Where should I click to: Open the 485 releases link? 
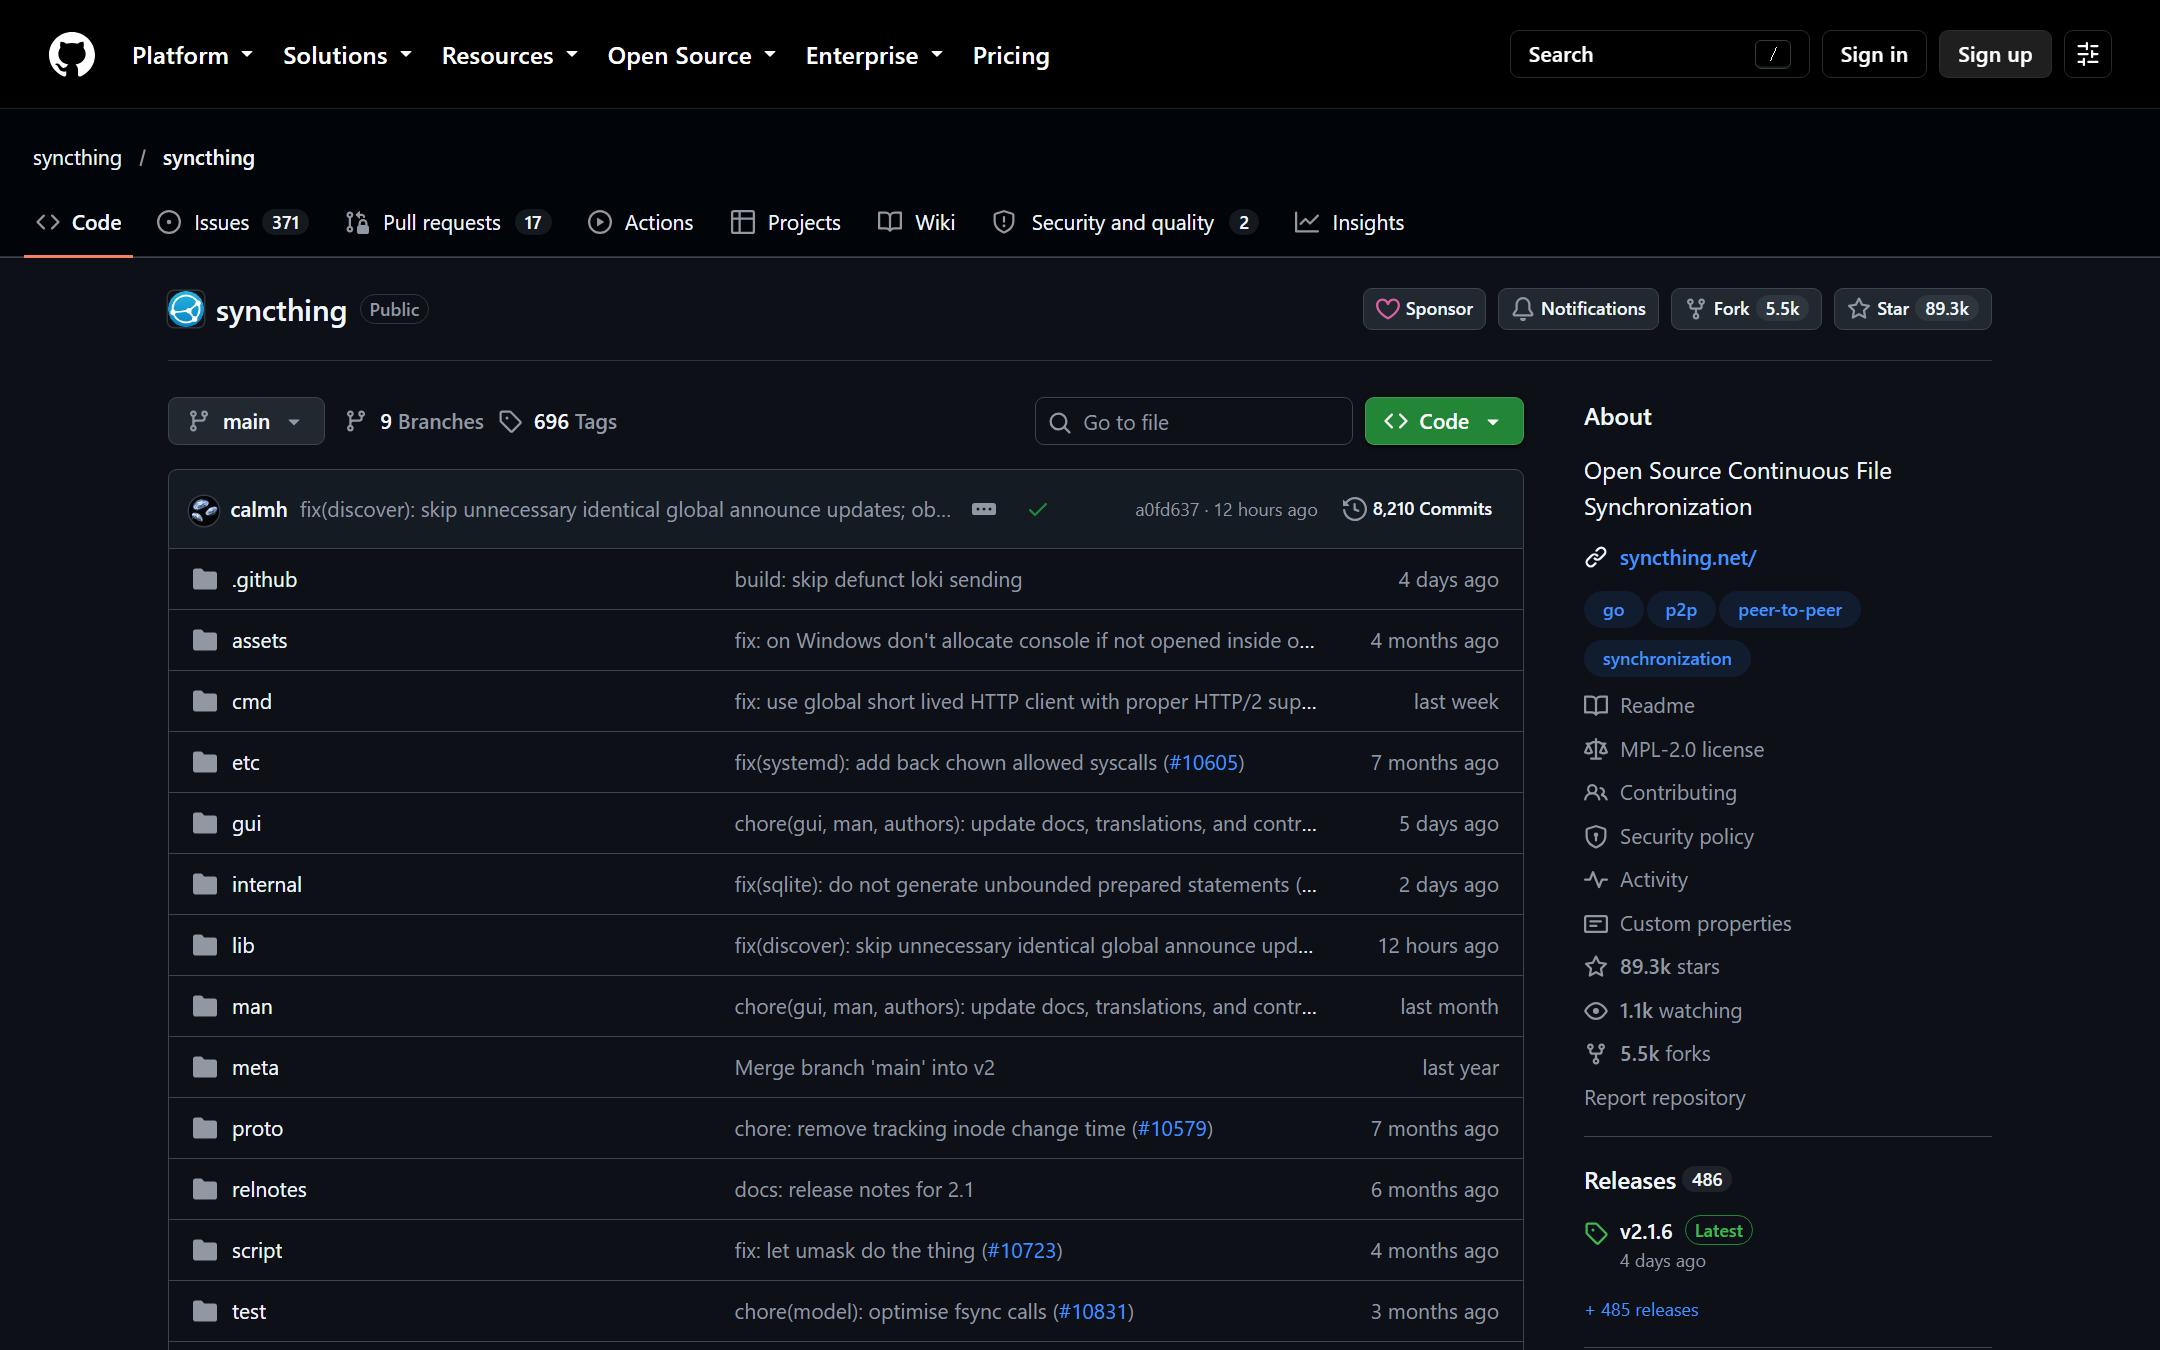tap(1641, 1310)
